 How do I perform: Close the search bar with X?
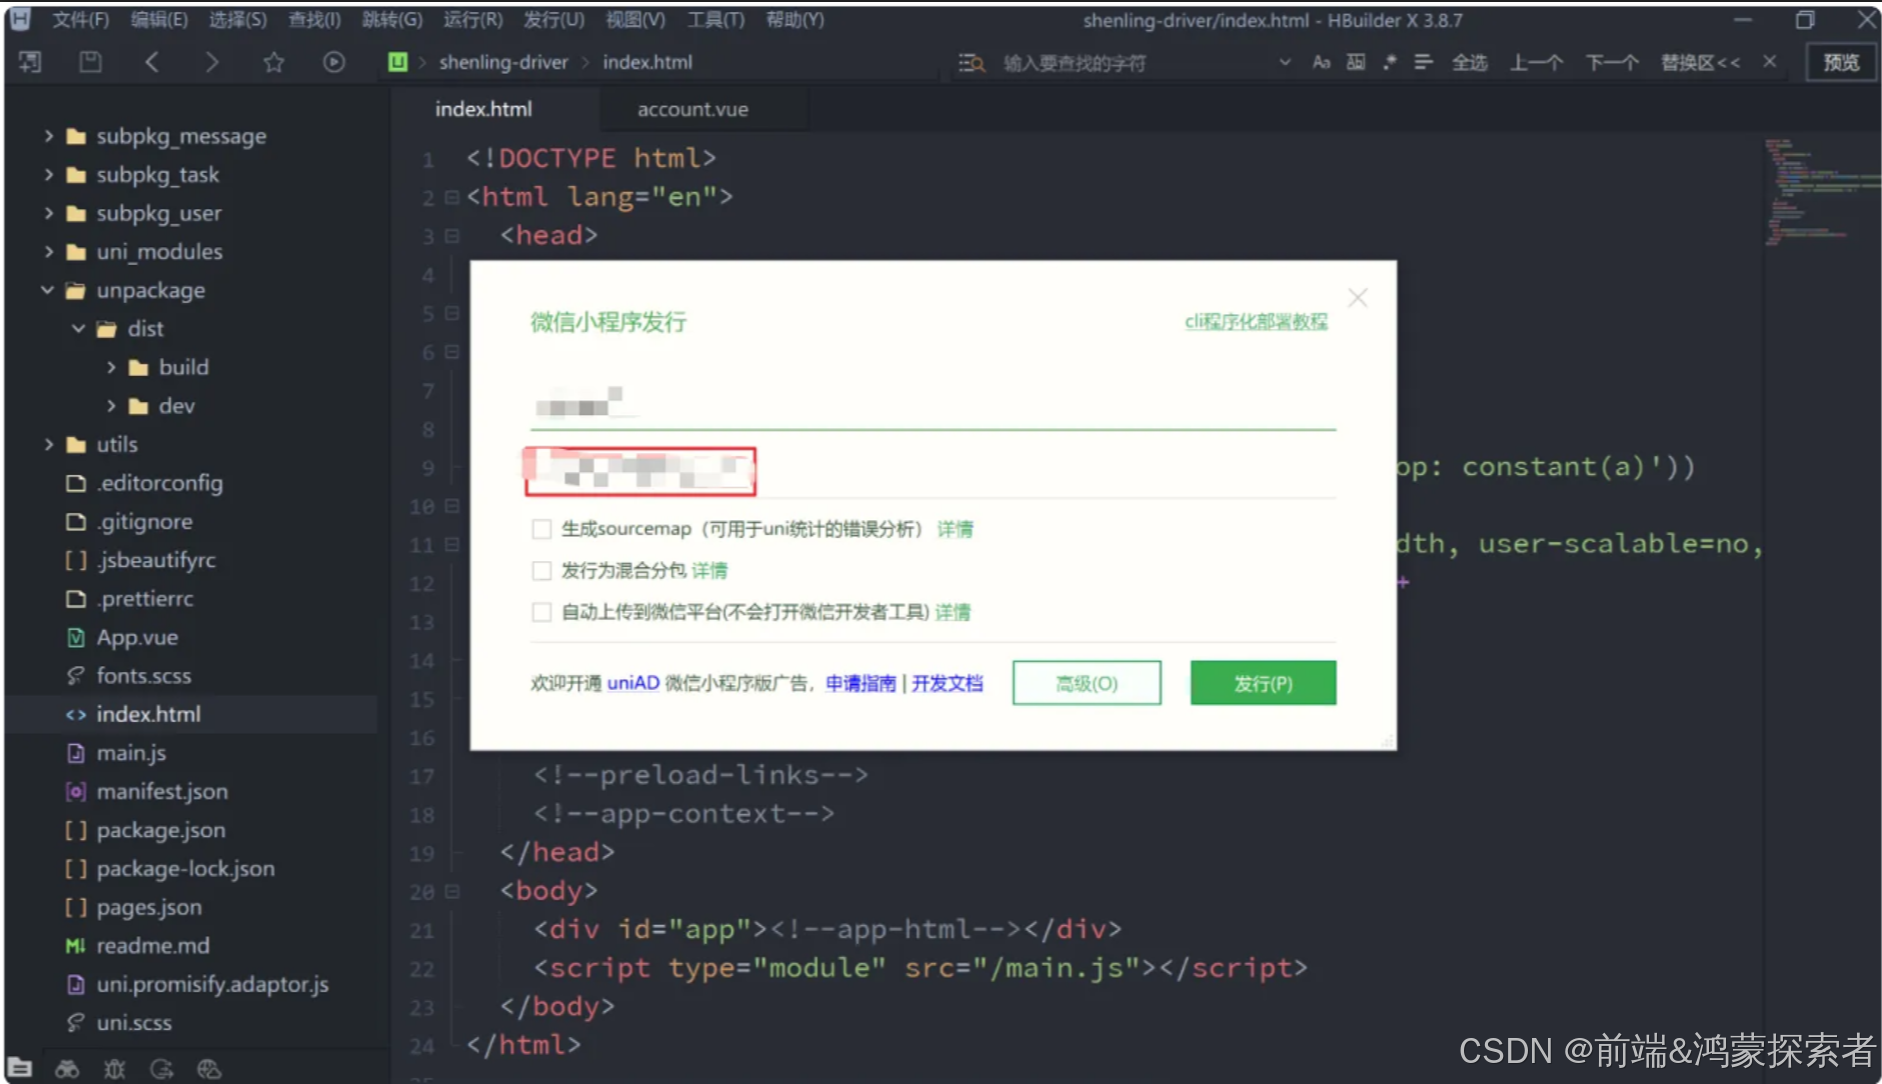point(1769,61)
